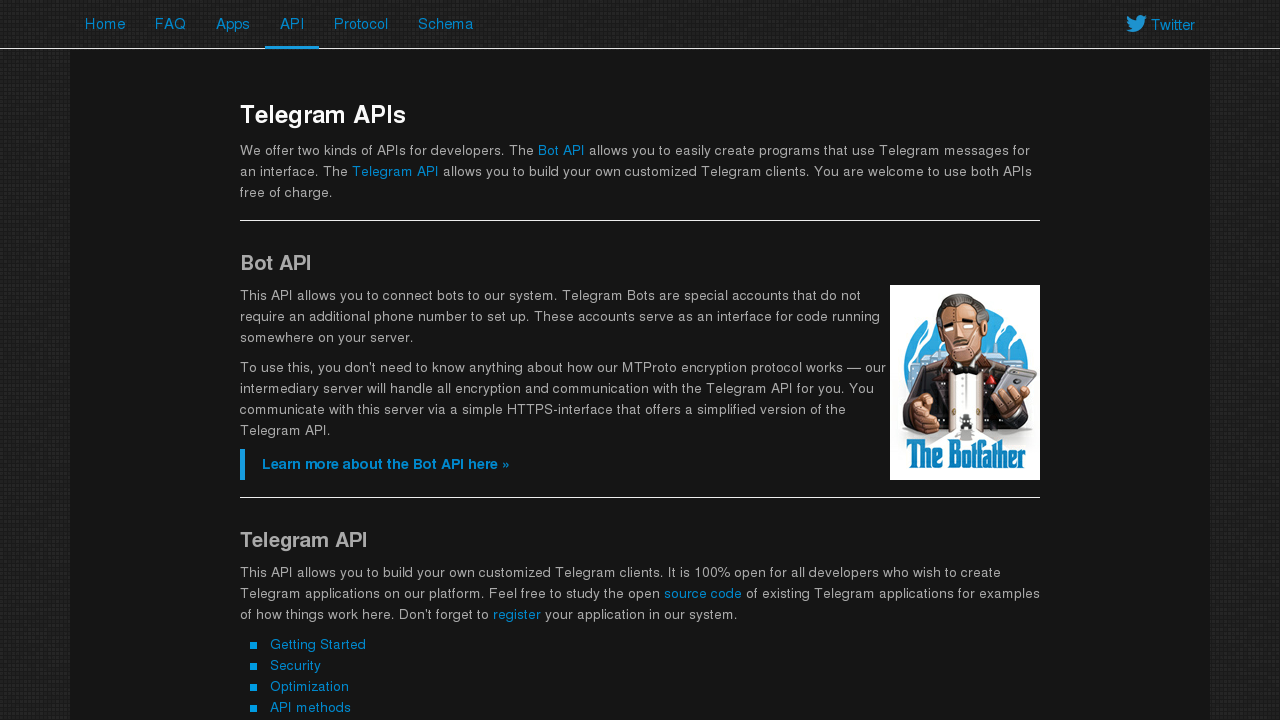Screen dimensions: 1280x720
Task: Open the Apps tab
Action: (x=233, y=24)
